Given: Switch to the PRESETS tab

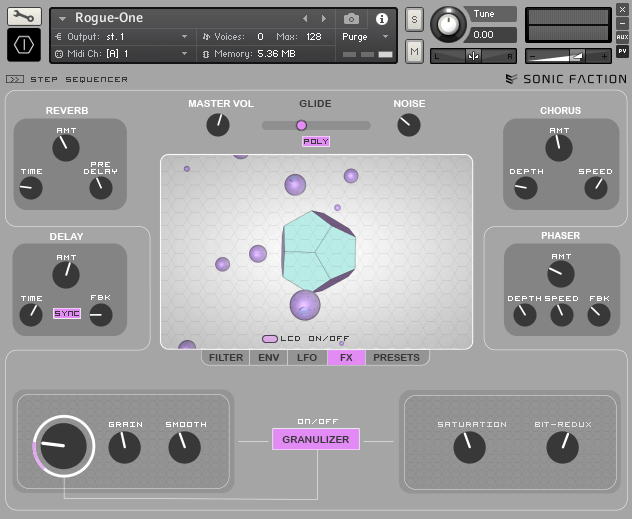Looking at the screenshot, I should (396, 357).
